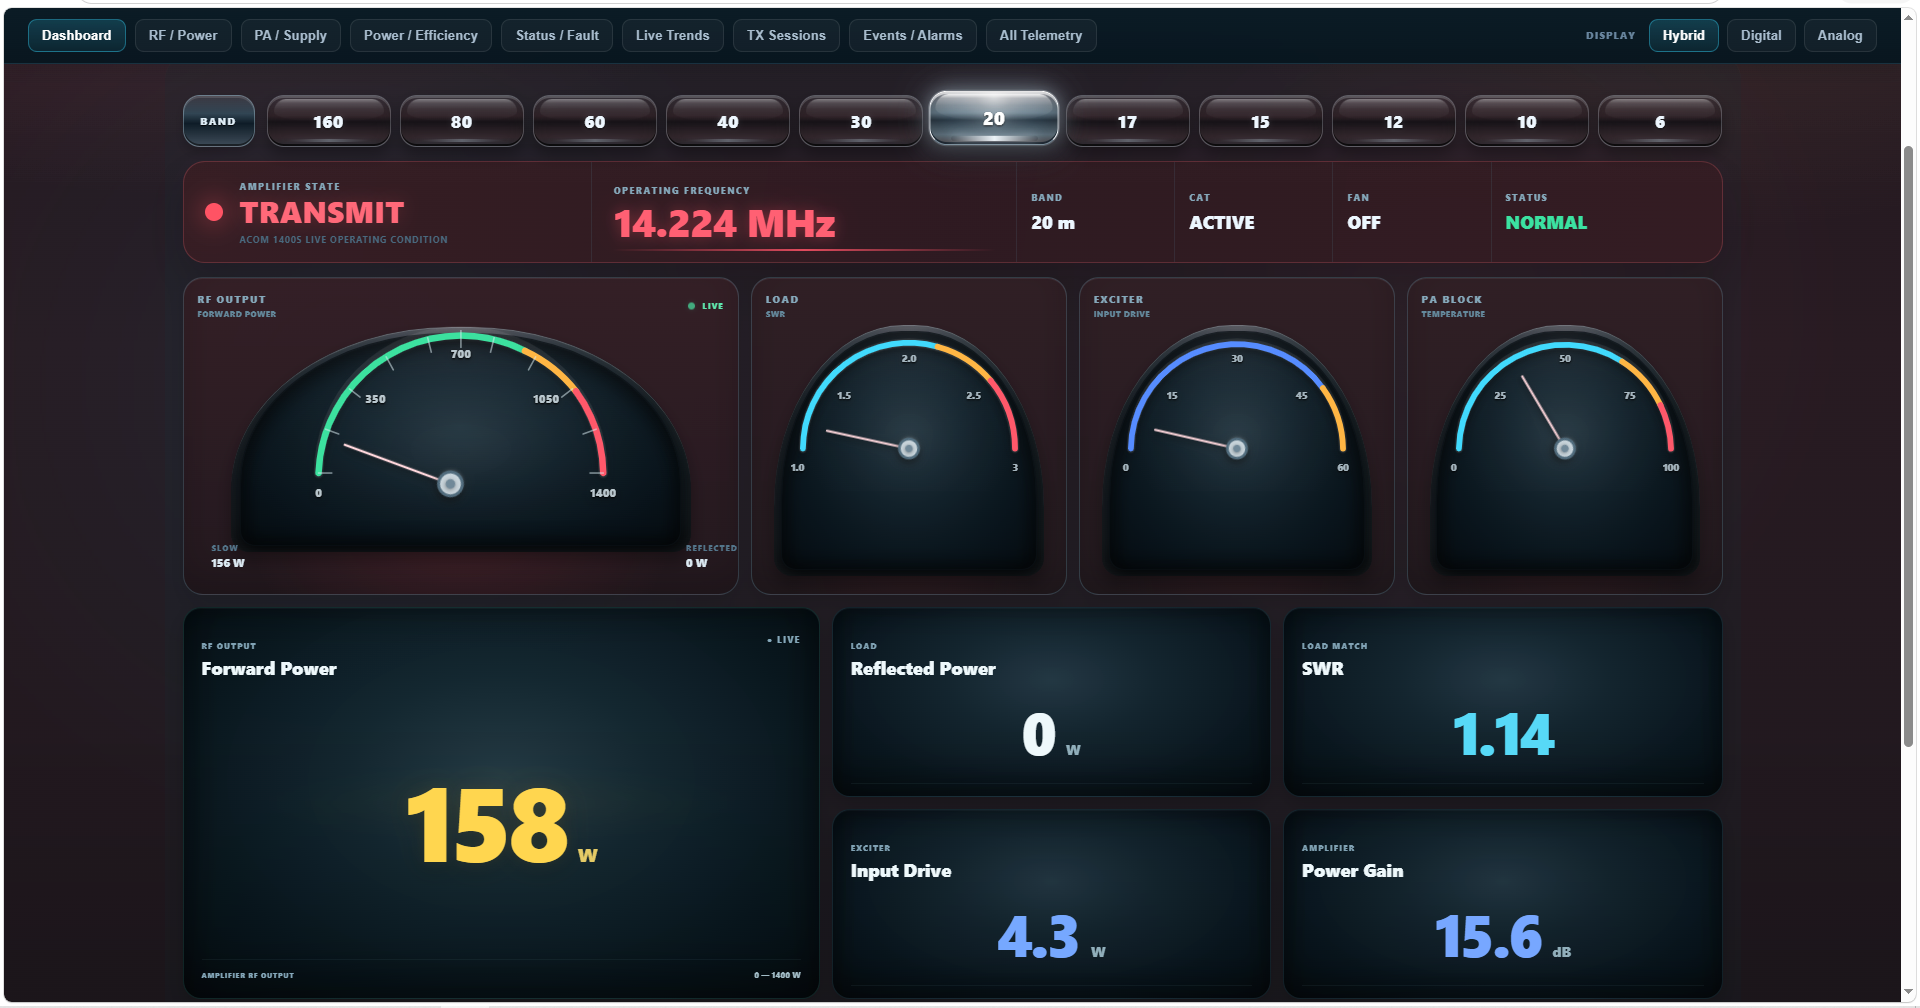Select the 15 meter band button
The image size is (1920, 1008).
pyautogui.click(x=1260, y=121)
